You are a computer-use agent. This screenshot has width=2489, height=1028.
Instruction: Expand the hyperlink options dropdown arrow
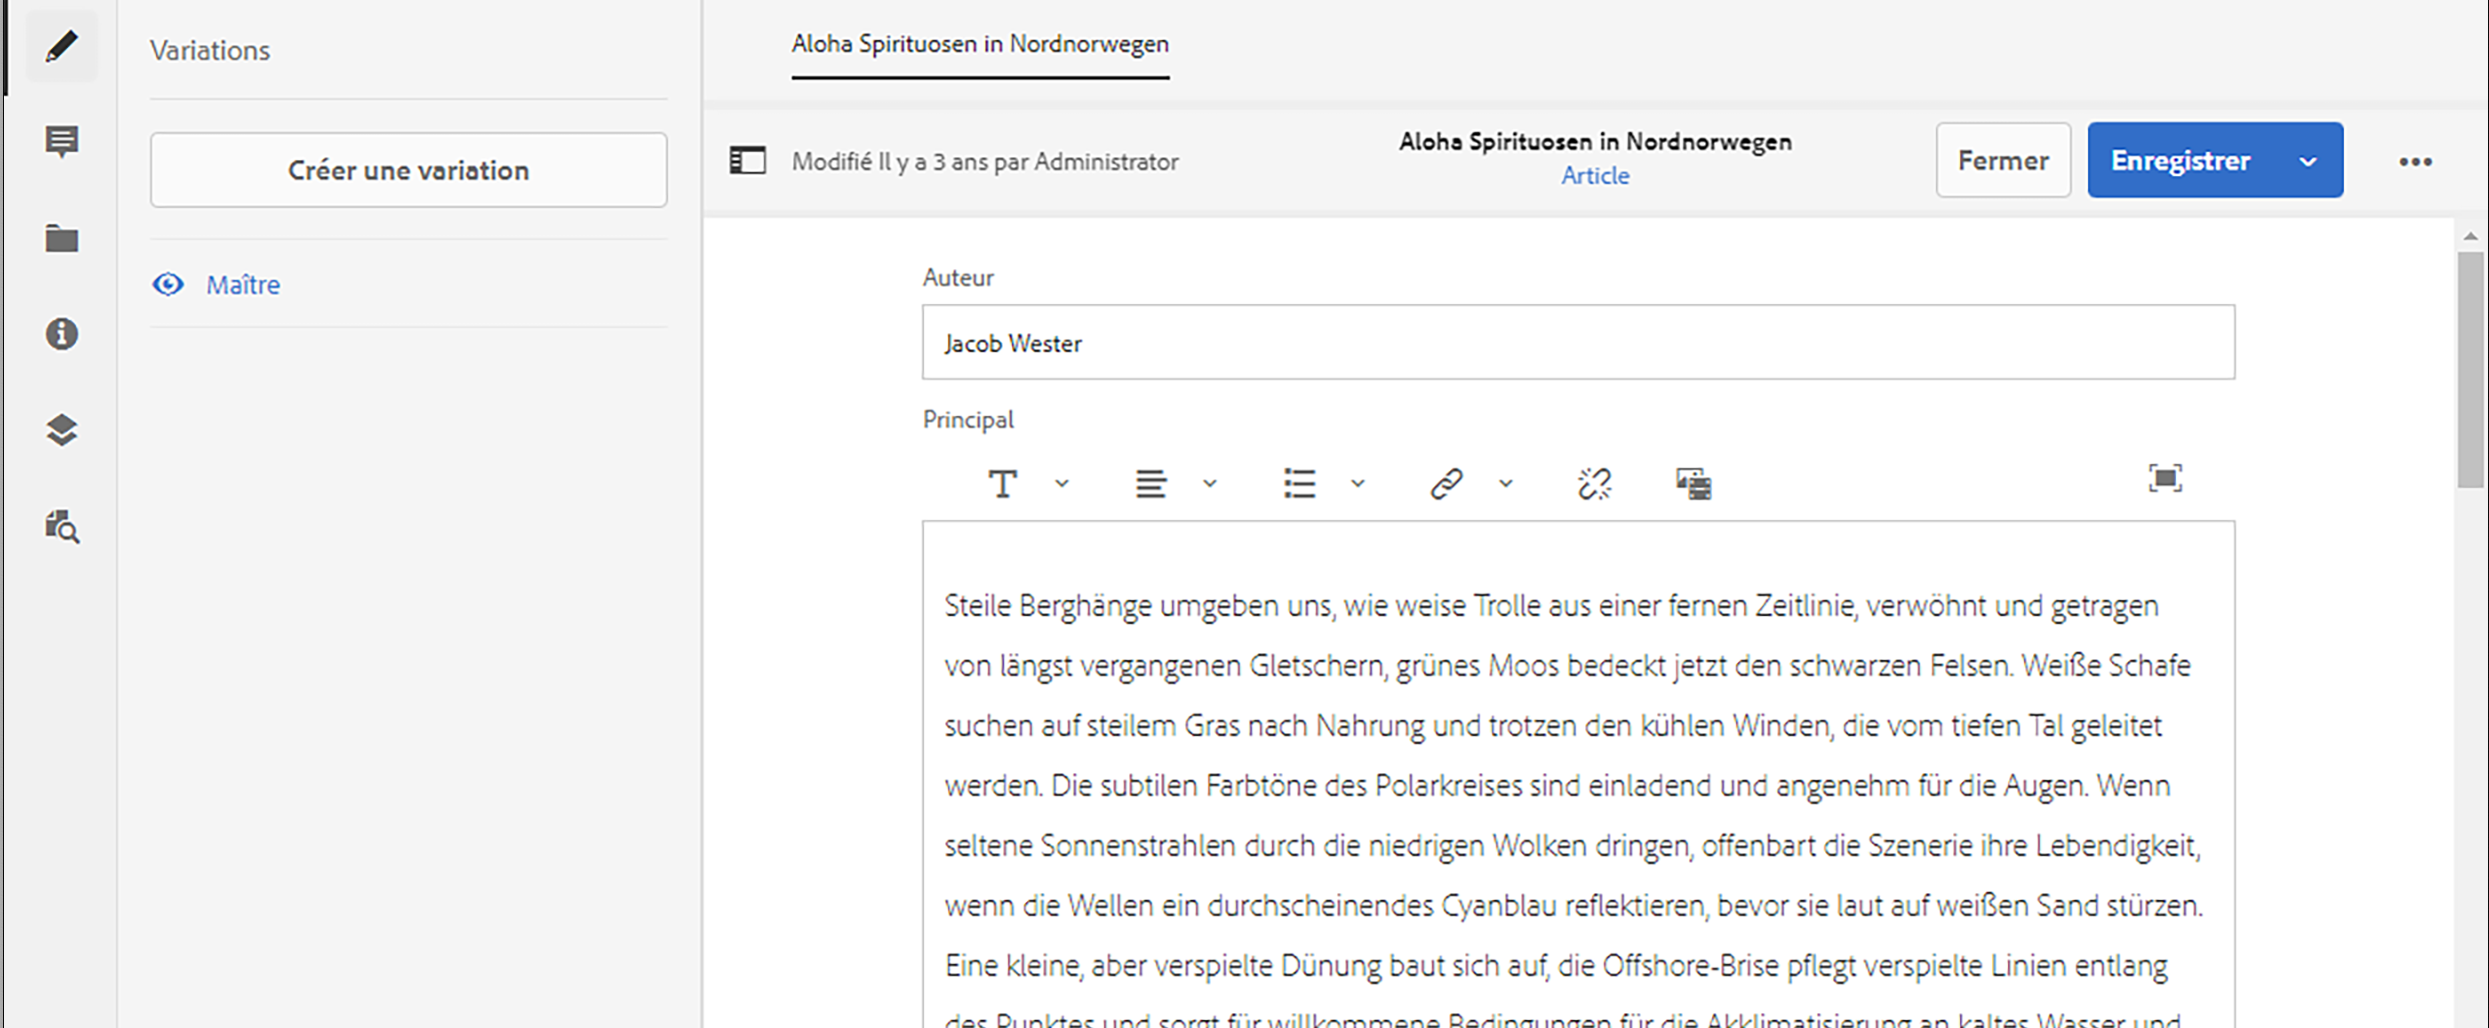[1506, 484]
